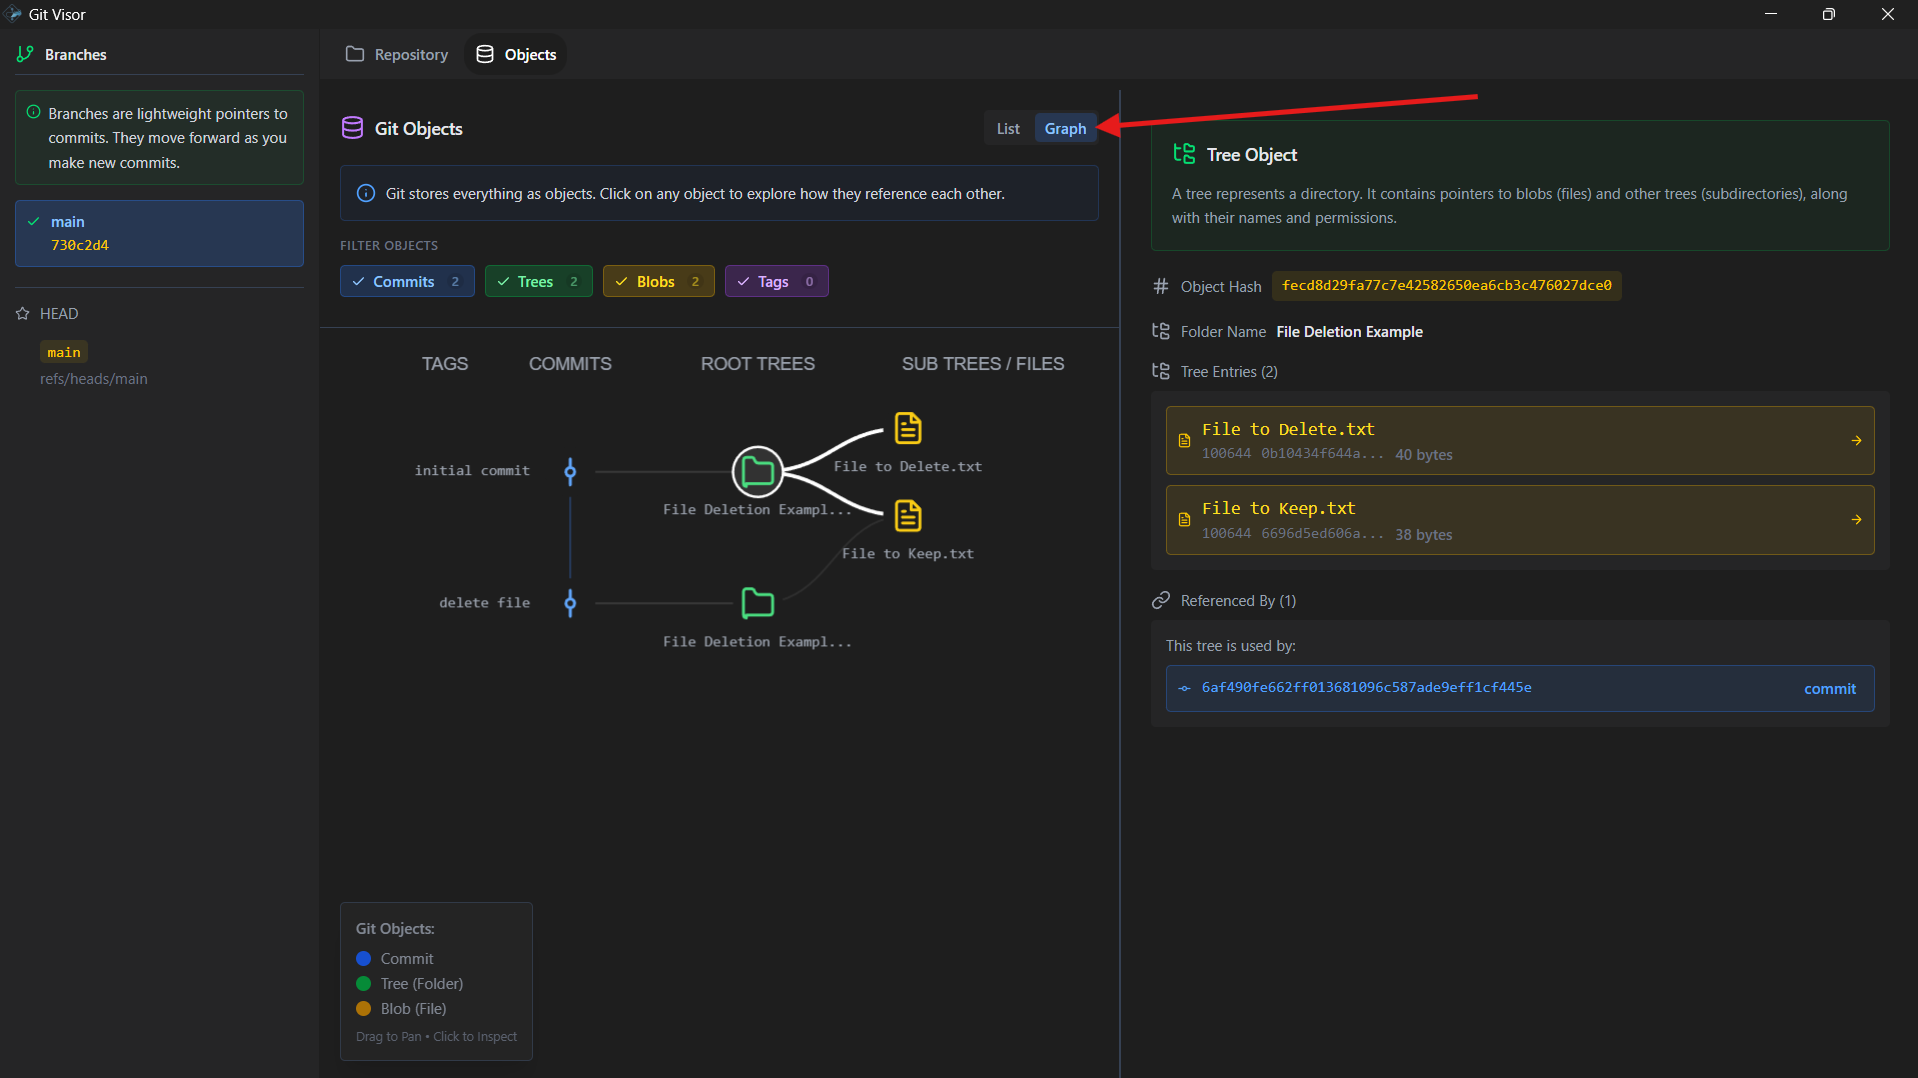Switch to Graph view
Screen dimensions: 1918x1078
1065,128
